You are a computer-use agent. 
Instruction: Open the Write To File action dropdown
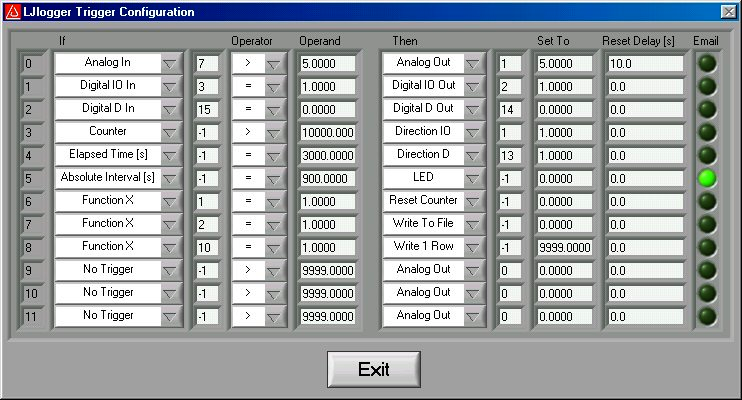coord(473,225)
